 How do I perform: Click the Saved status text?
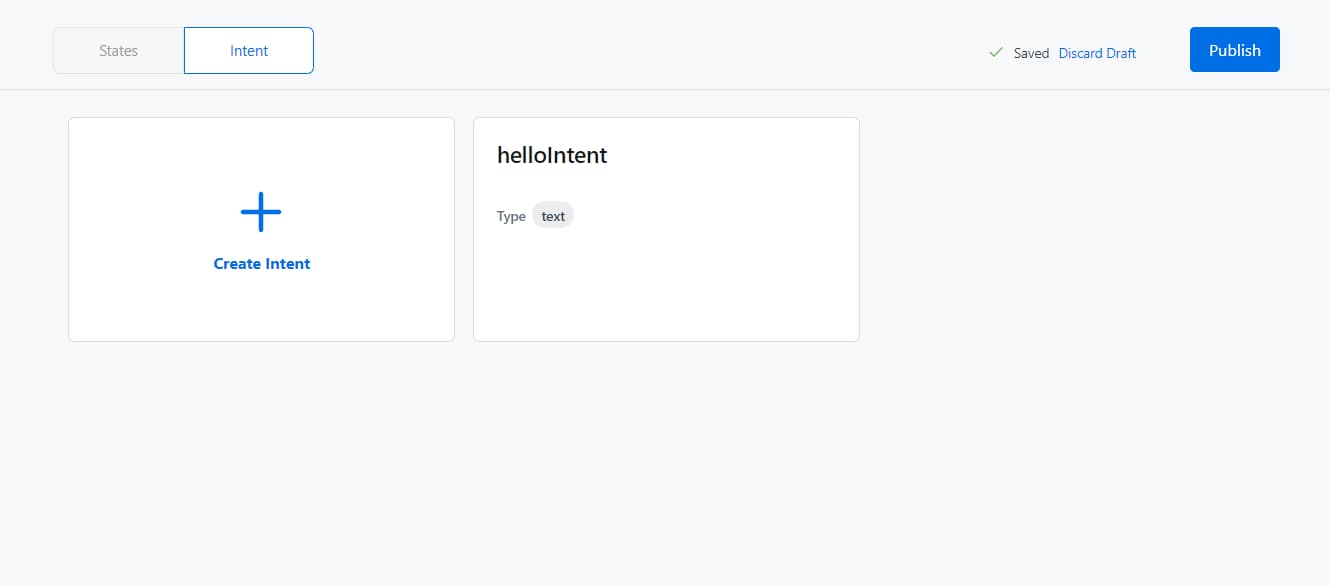tap(1031, 53)
